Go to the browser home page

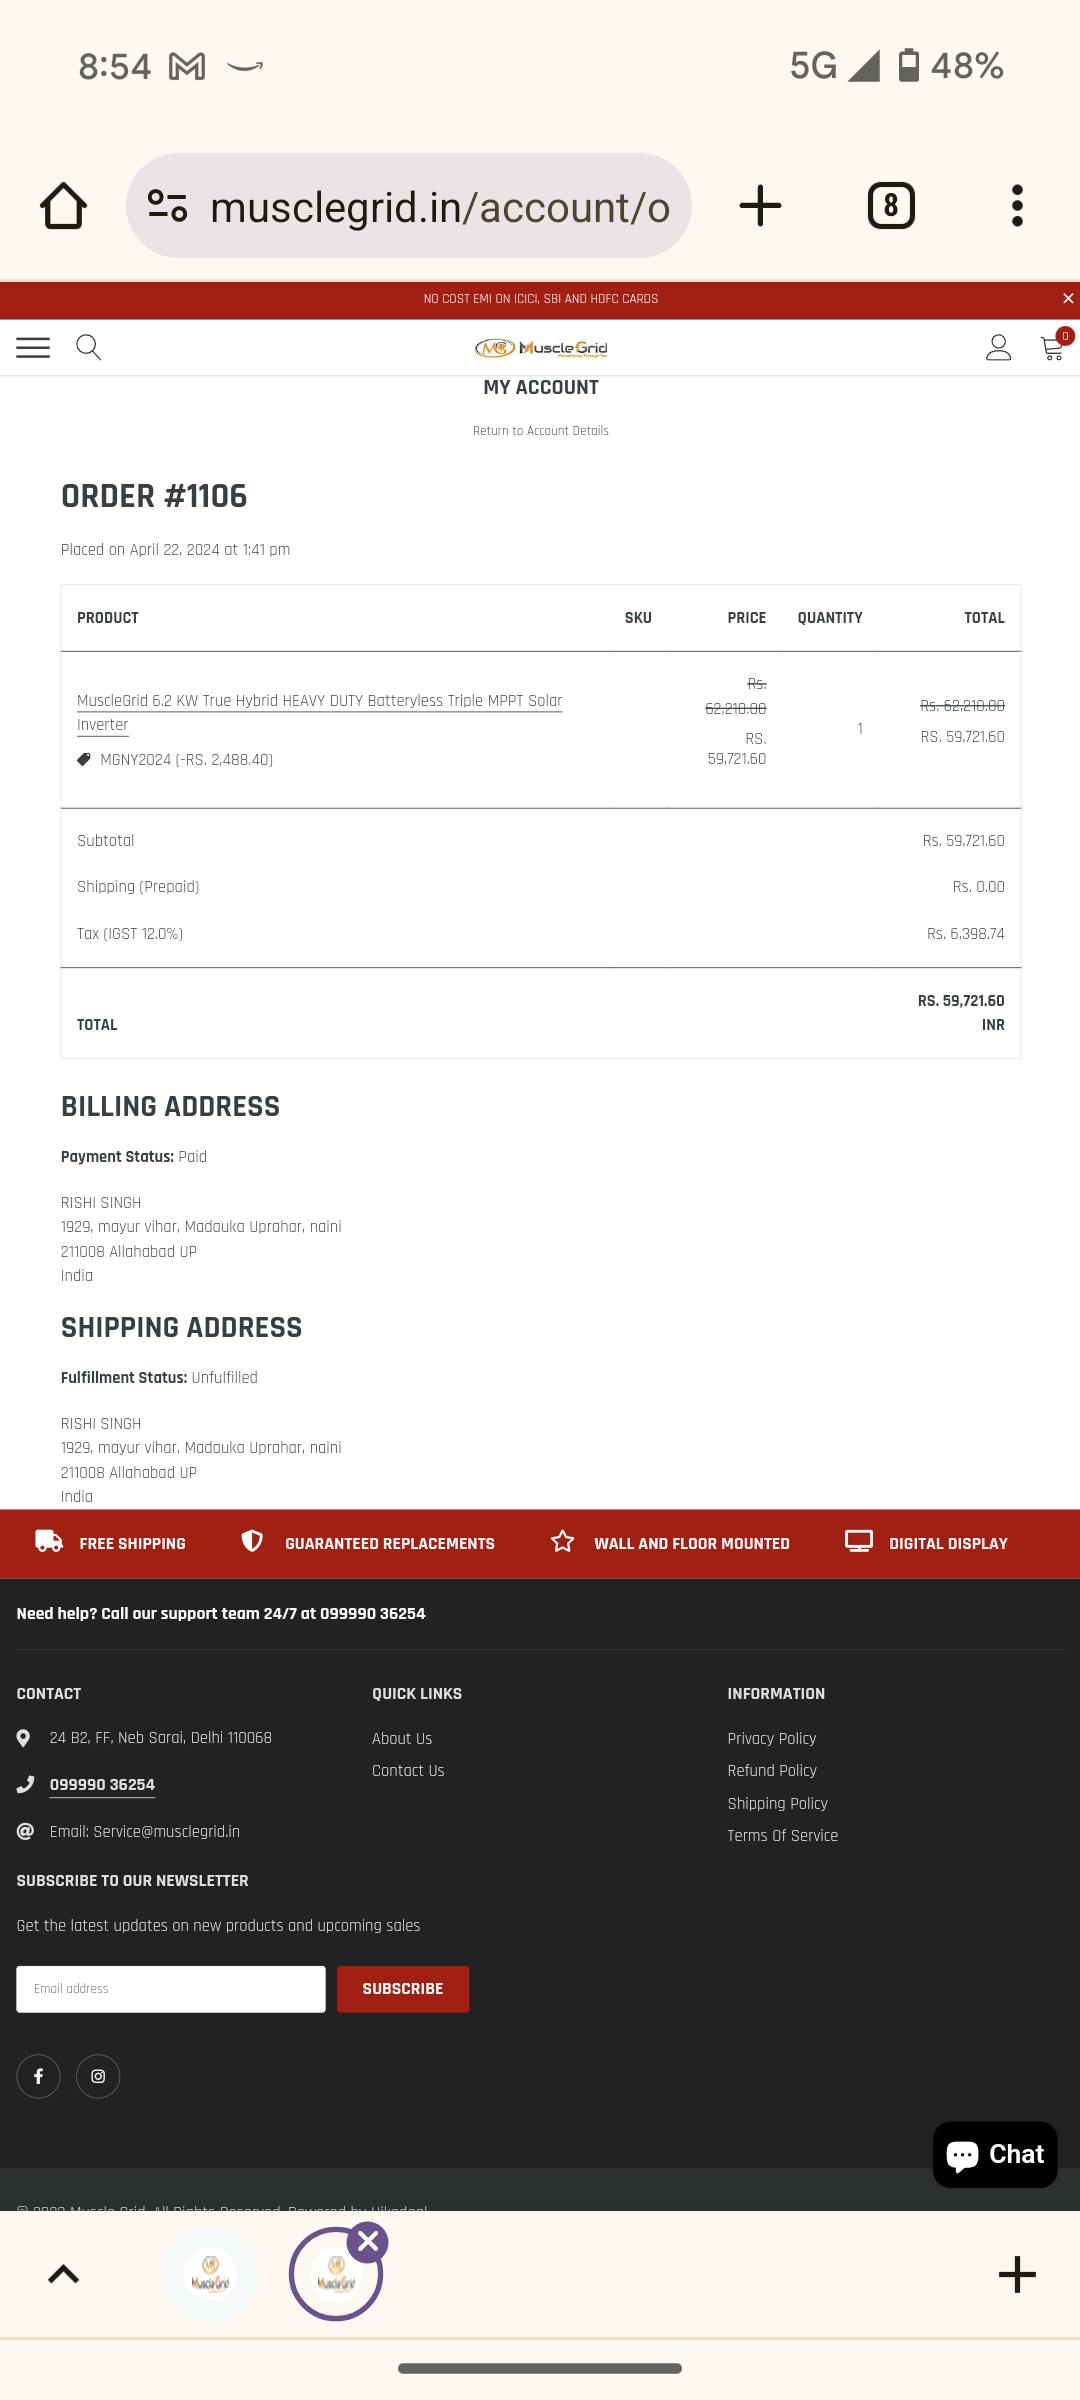[x=63, y=206]
